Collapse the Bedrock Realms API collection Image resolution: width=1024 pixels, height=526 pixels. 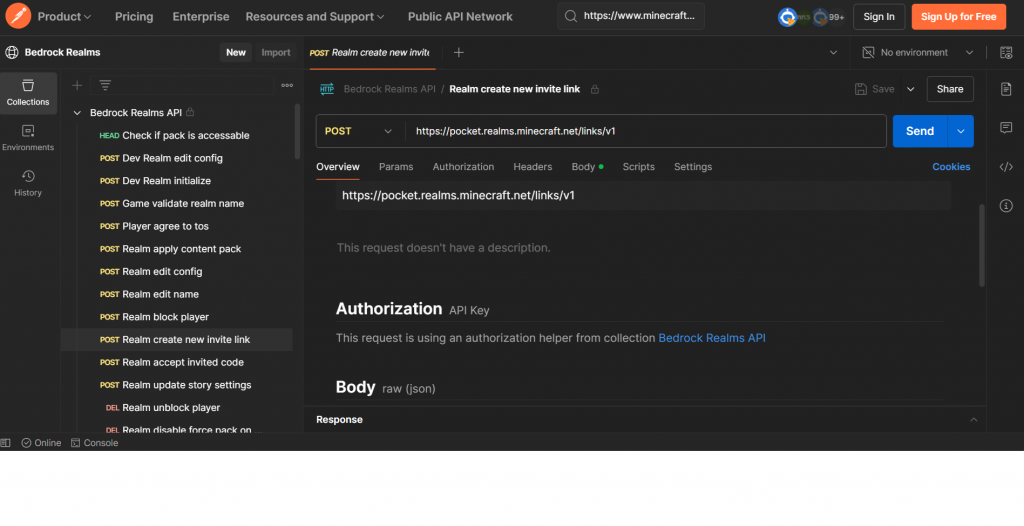click(x=77, y=113)
